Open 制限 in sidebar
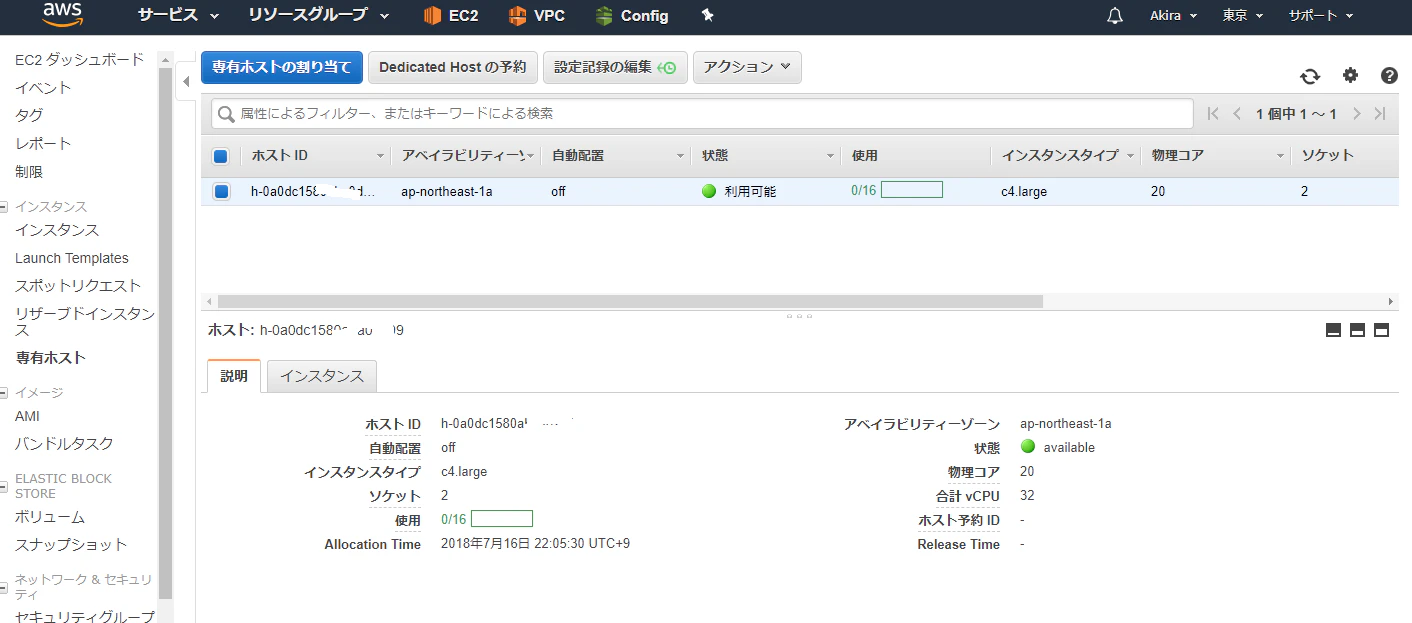This screenshot has height=623, width=1412. 29,172
